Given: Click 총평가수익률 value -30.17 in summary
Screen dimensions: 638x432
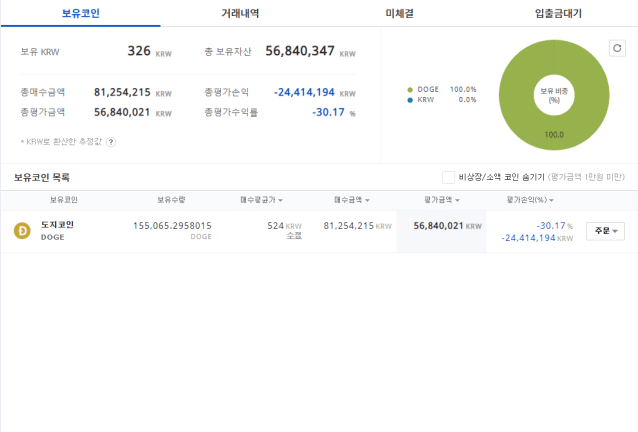Looking at the screenshot, I should point(328,112).
